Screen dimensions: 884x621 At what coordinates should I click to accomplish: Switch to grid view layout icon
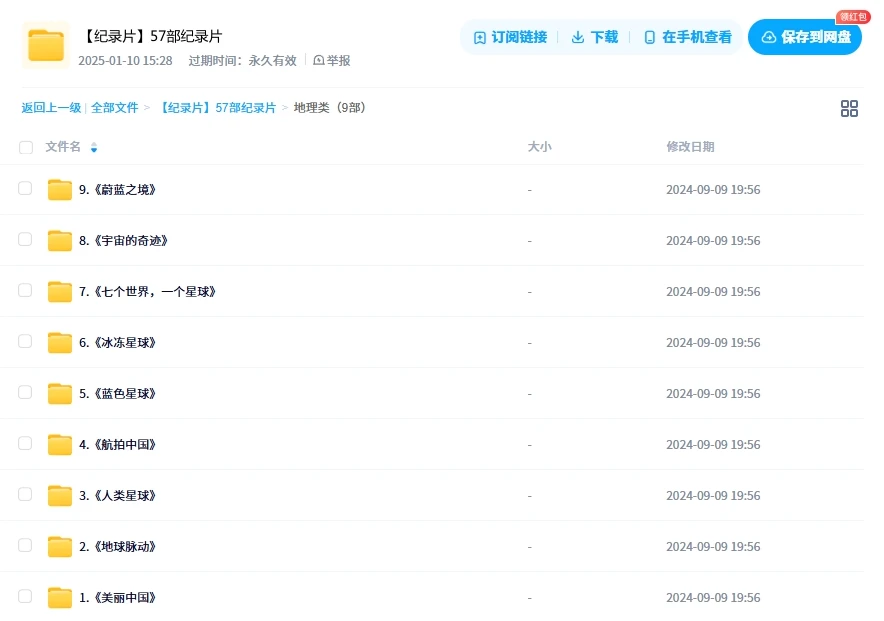click(x=849, y=108)
